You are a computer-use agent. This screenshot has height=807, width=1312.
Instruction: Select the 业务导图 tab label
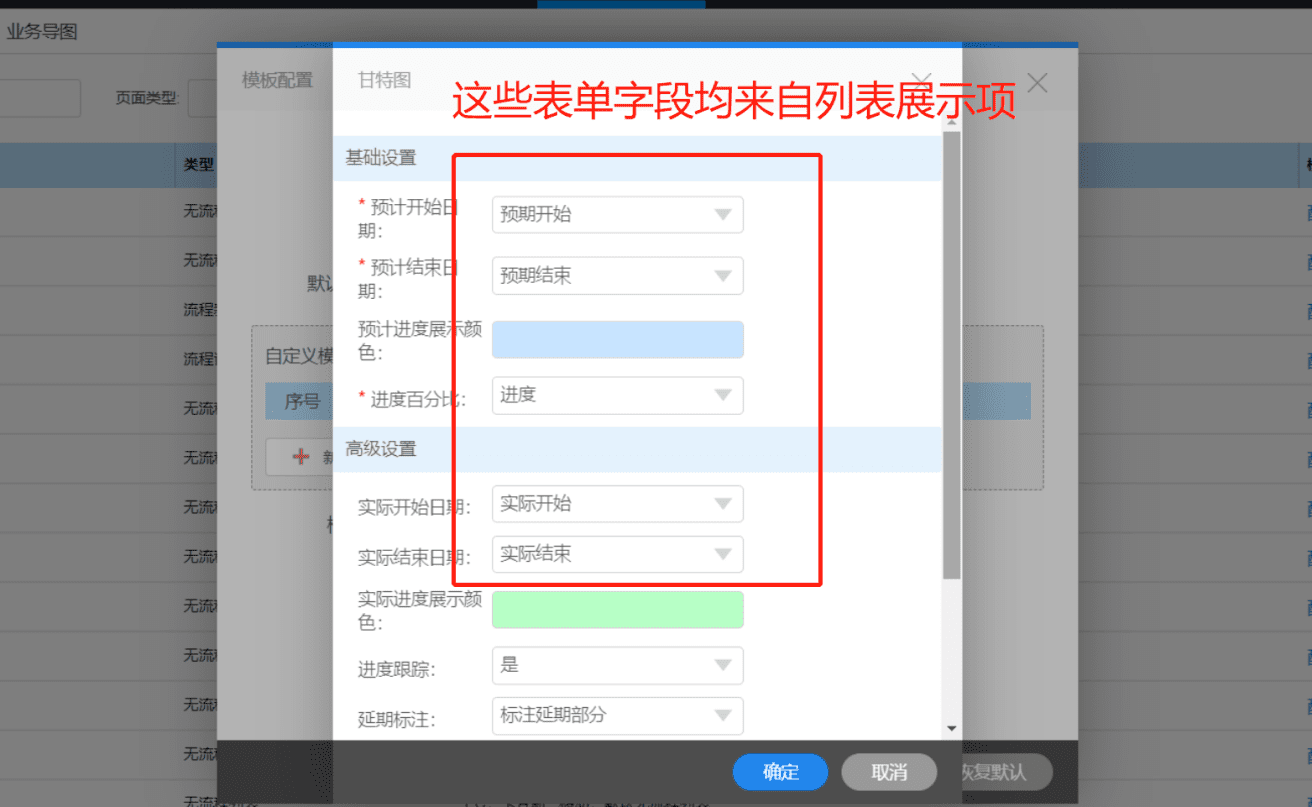41,32
